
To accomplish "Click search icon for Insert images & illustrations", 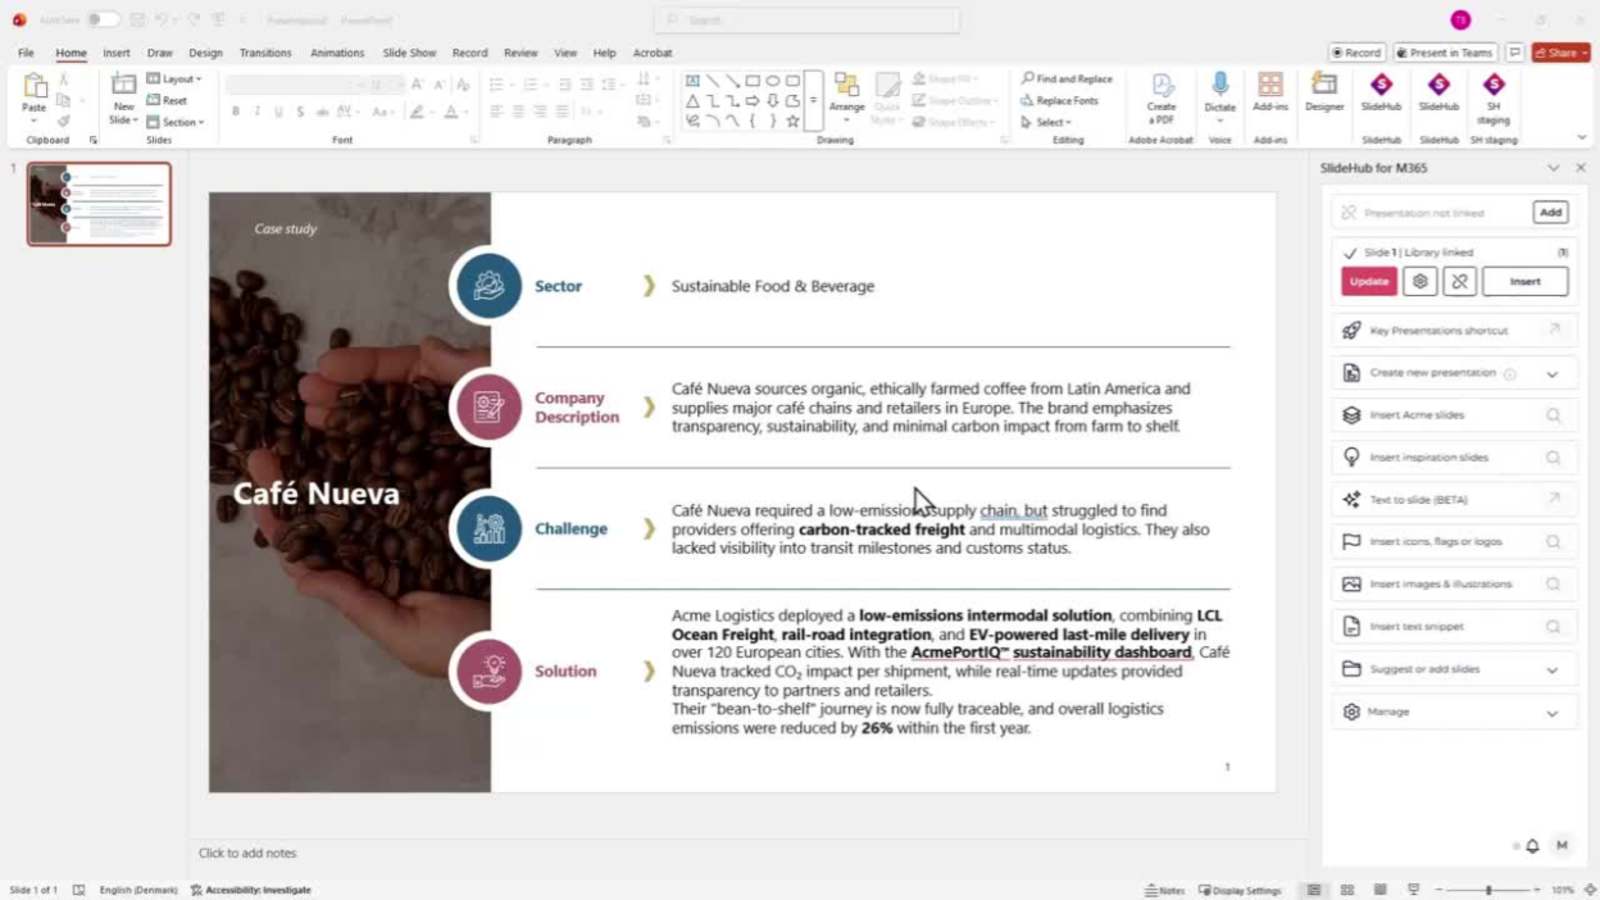I will [x=1553, y=584].
